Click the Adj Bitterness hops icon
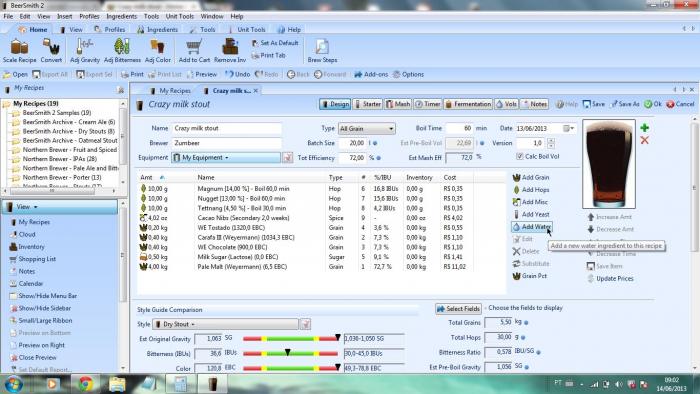700x394 pixels. pos(122,50)
